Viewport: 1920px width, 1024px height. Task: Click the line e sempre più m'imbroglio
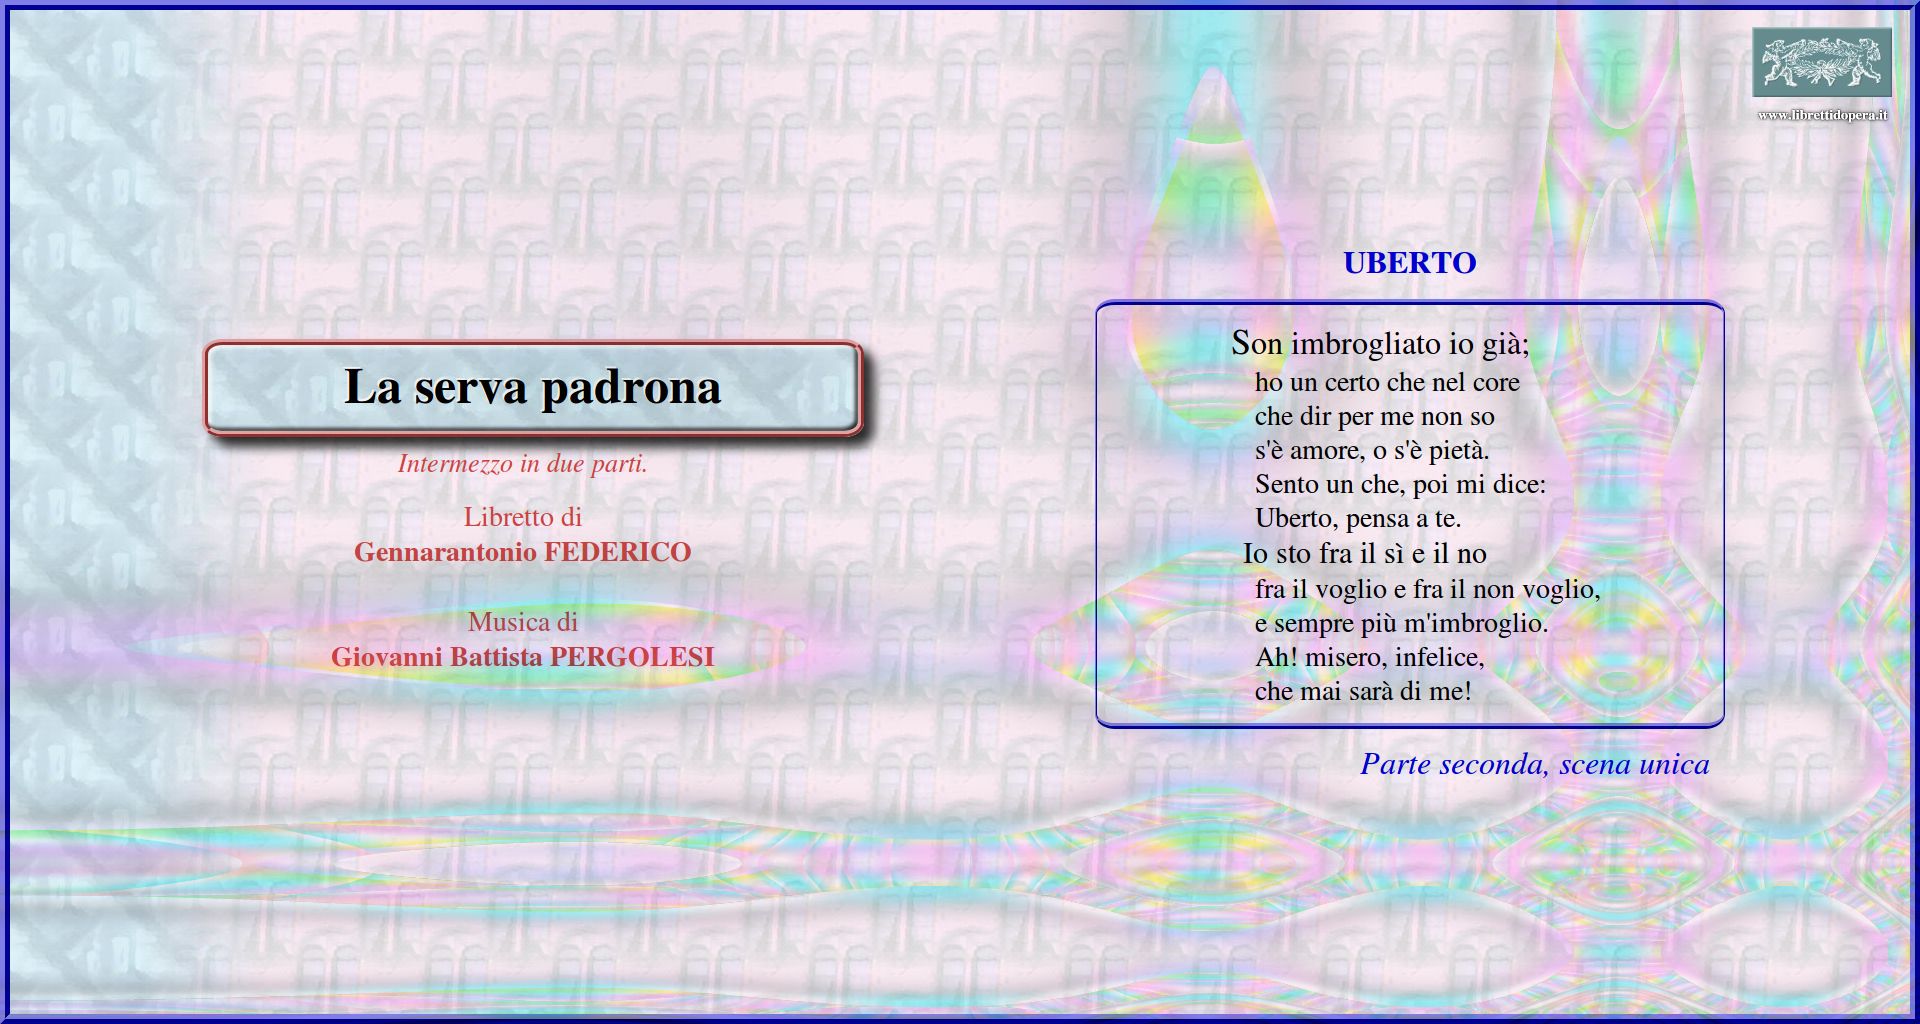pos(1400,623)
